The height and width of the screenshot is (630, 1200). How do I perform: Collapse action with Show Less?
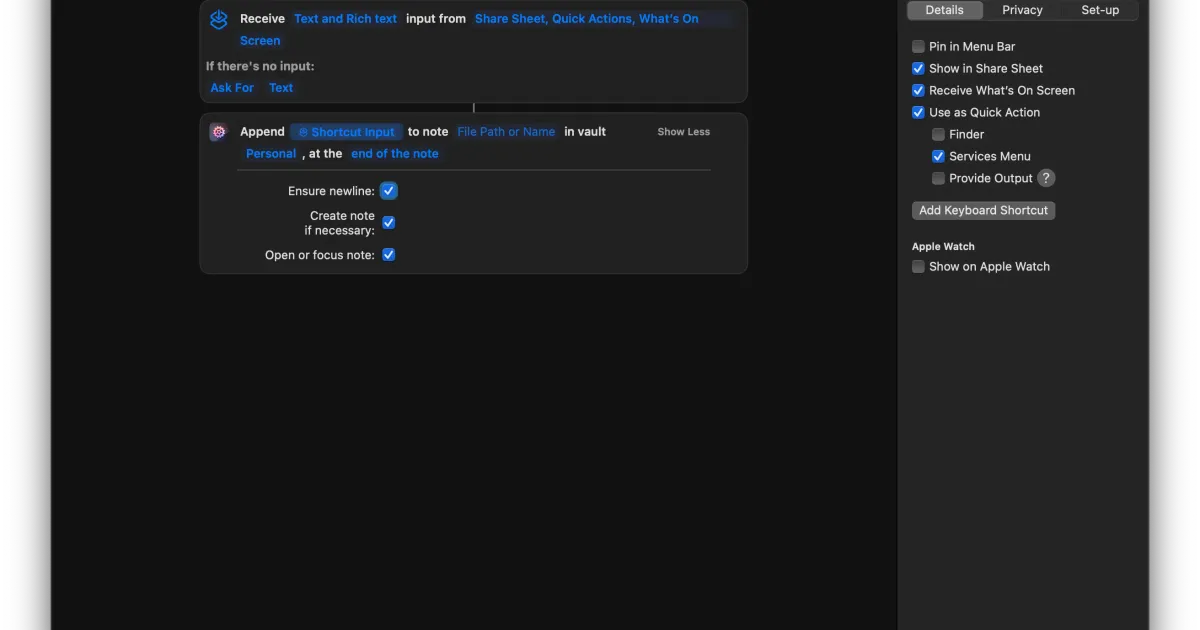684,132
